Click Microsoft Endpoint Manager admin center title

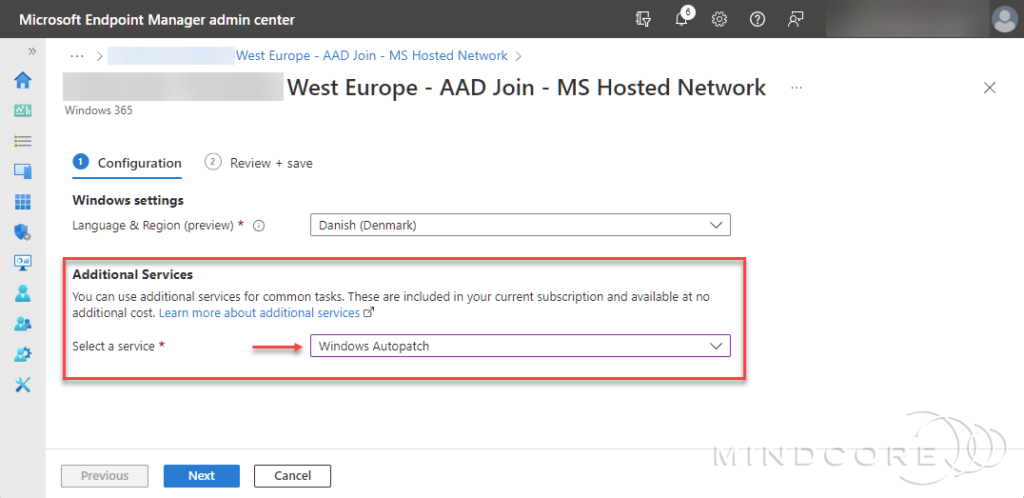[157, 20]
